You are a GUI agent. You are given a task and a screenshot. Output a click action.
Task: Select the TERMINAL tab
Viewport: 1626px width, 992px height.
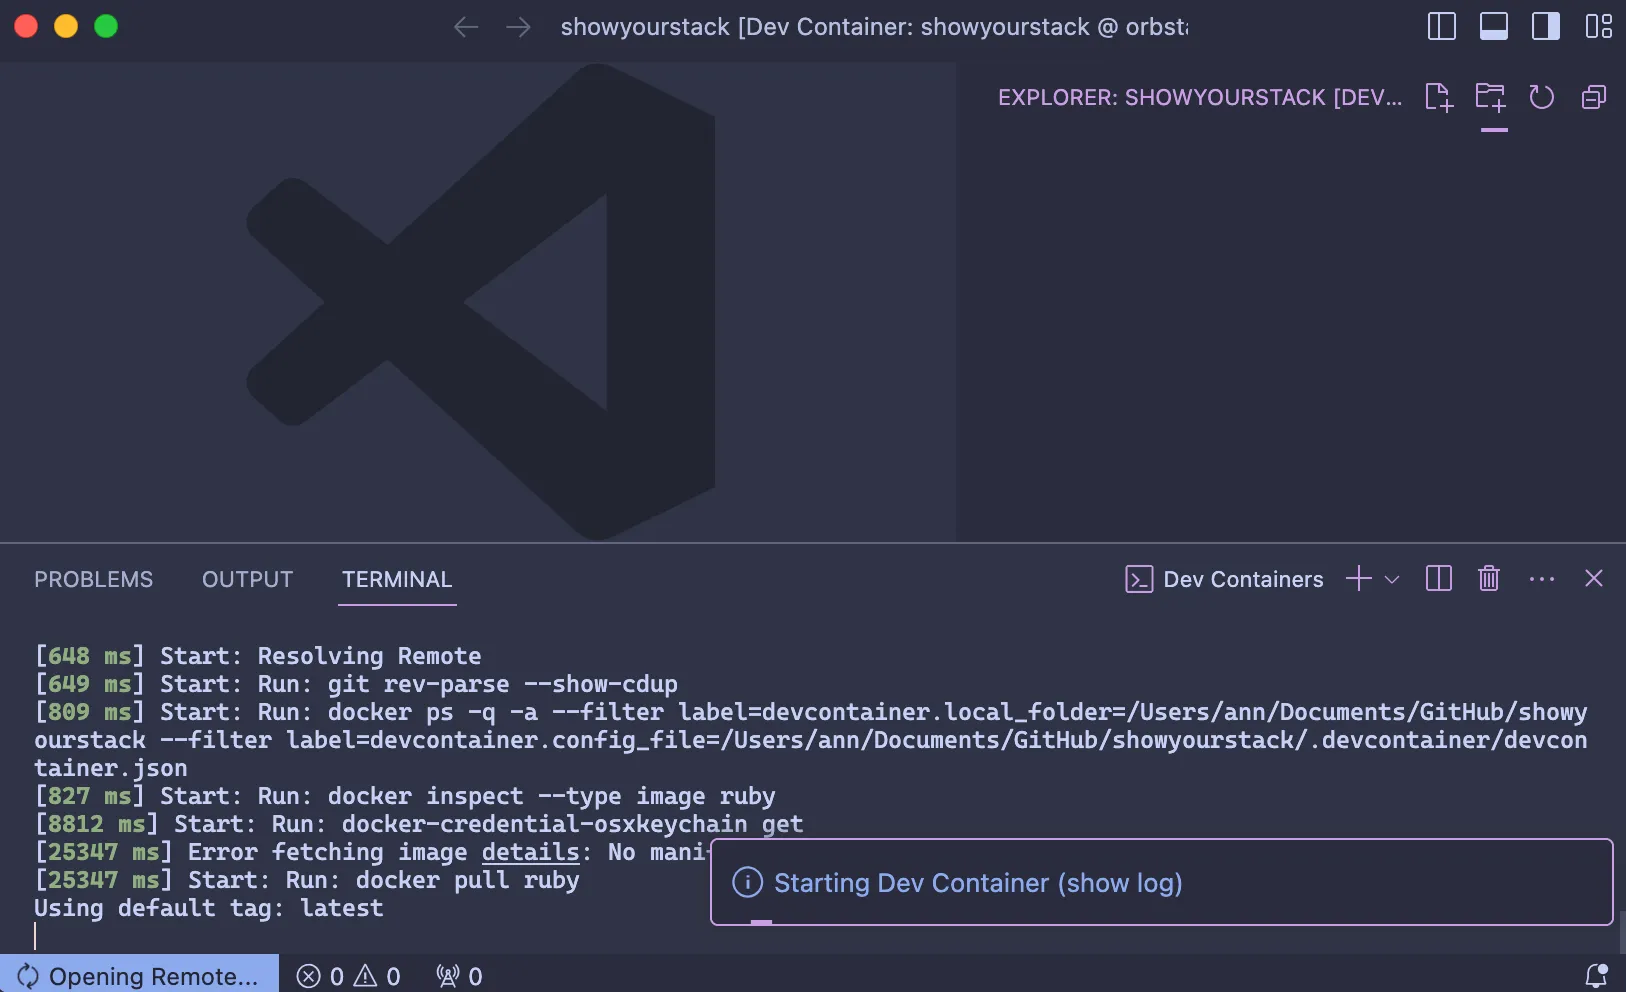(x=397, y=580)
